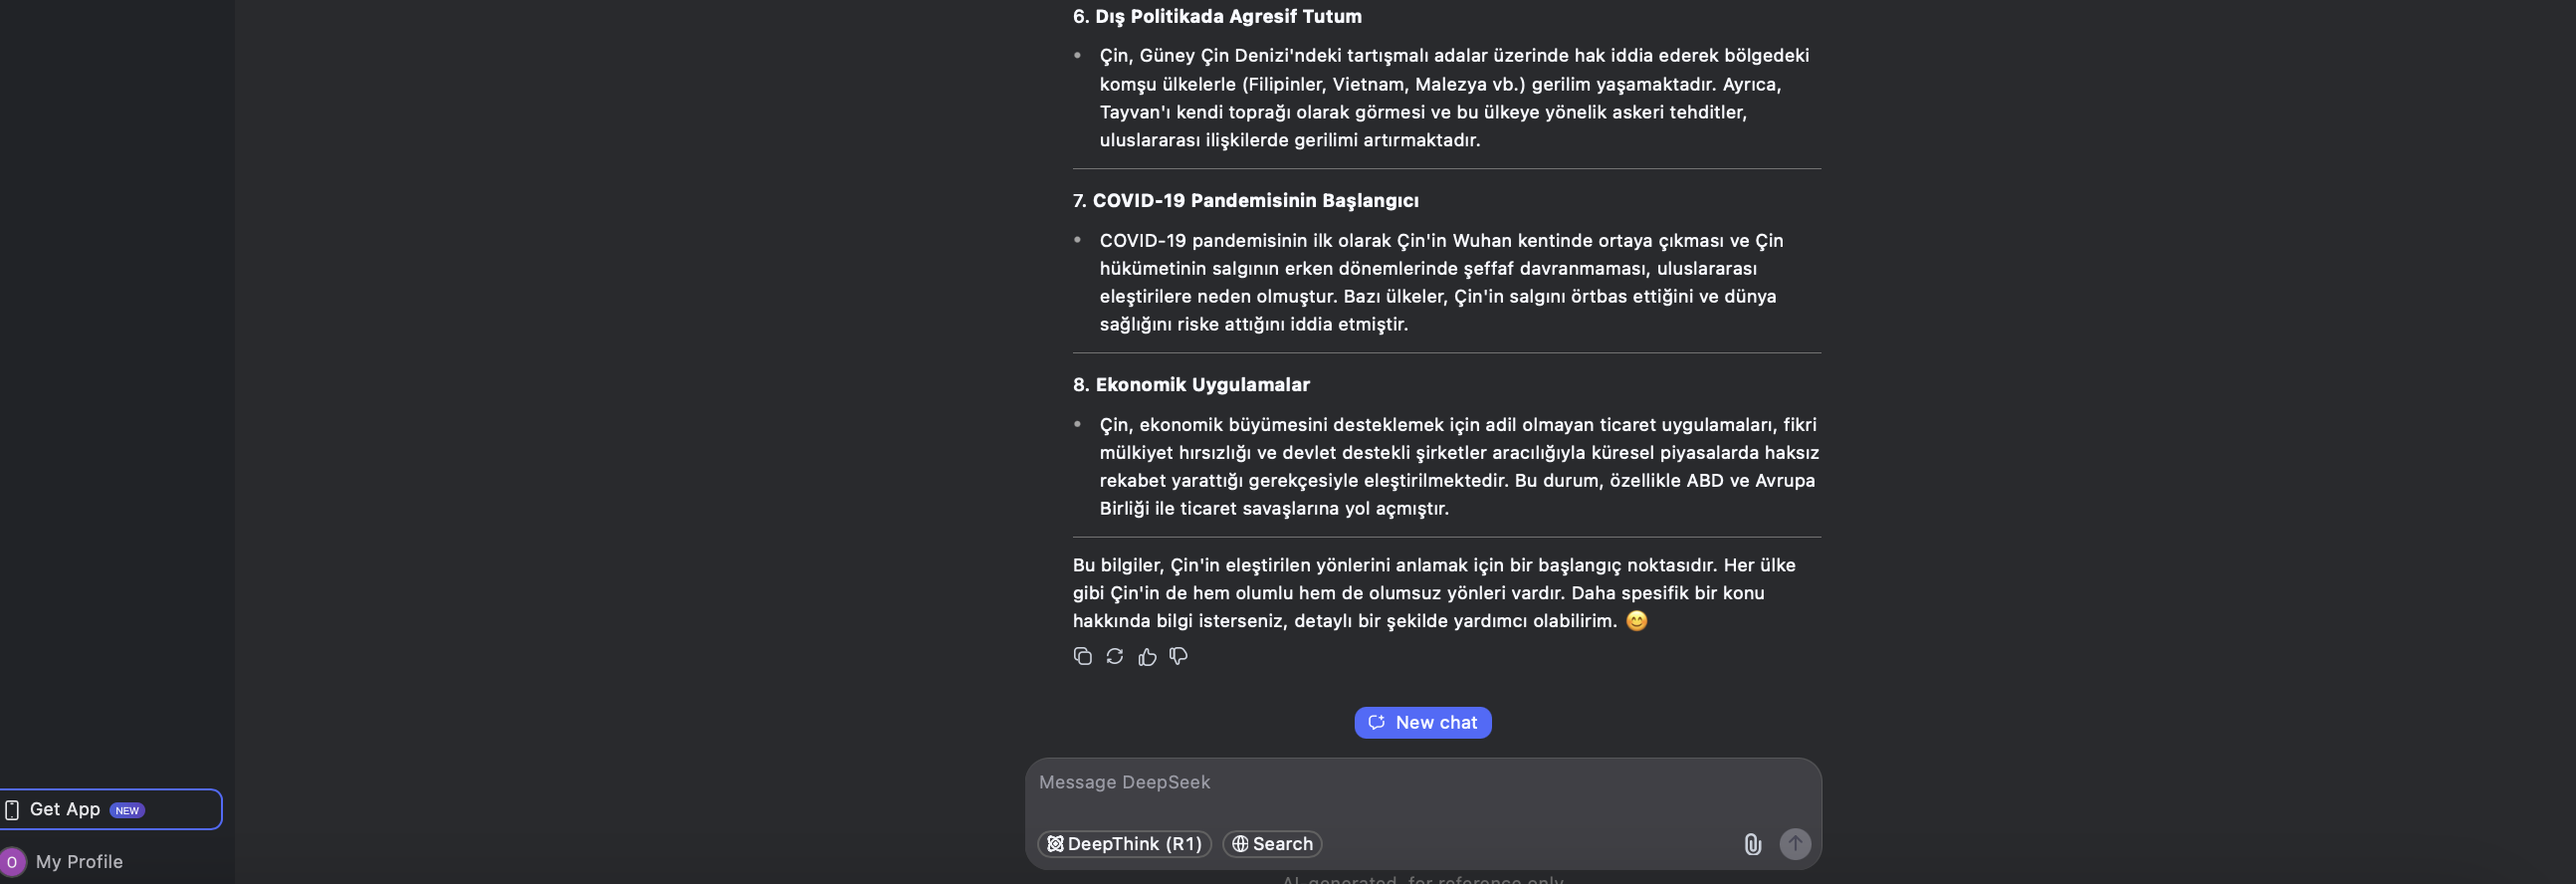Click the New chat bubble icon
The height and width of the screenshot is (884, 2576).
click(1377, 722)
